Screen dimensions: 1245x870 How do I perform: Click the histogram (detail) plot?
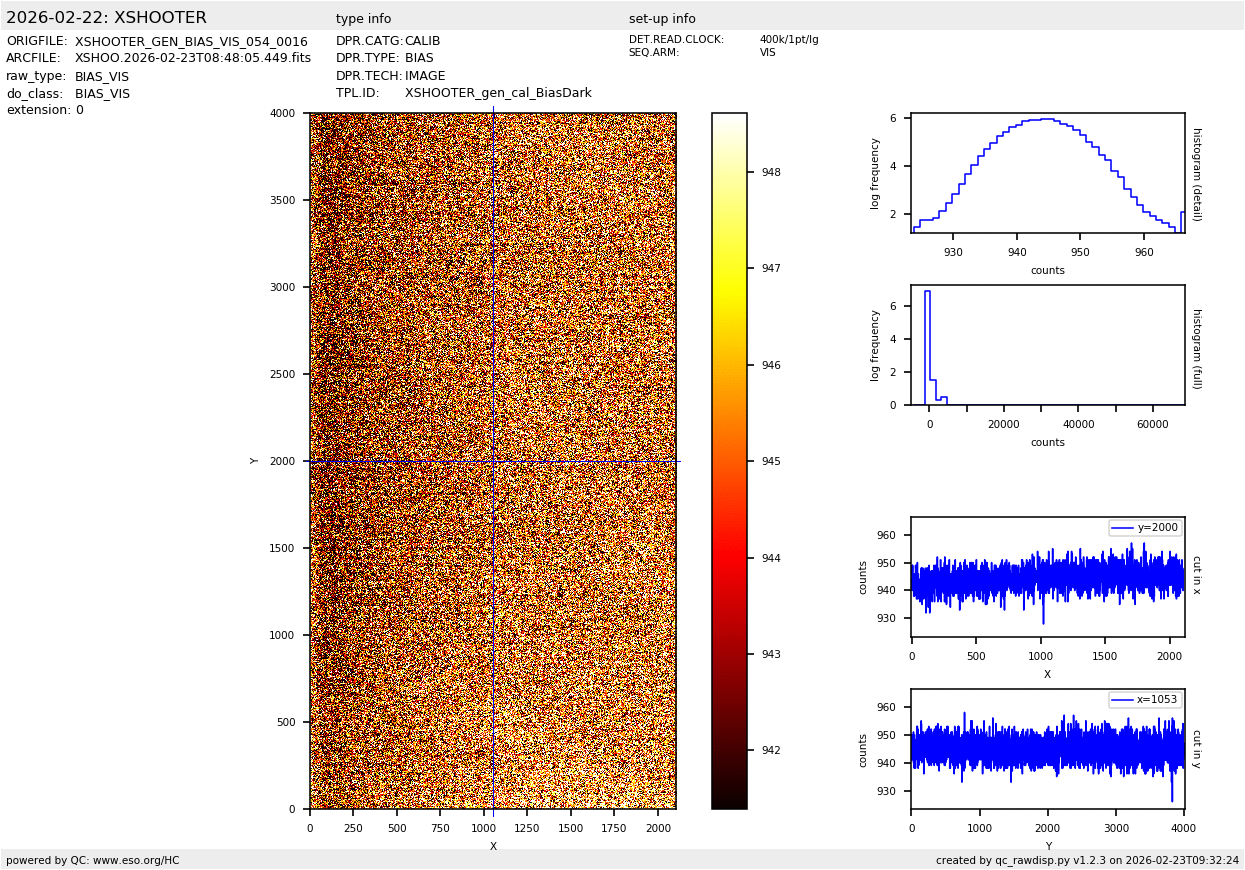click(1047, 173)
